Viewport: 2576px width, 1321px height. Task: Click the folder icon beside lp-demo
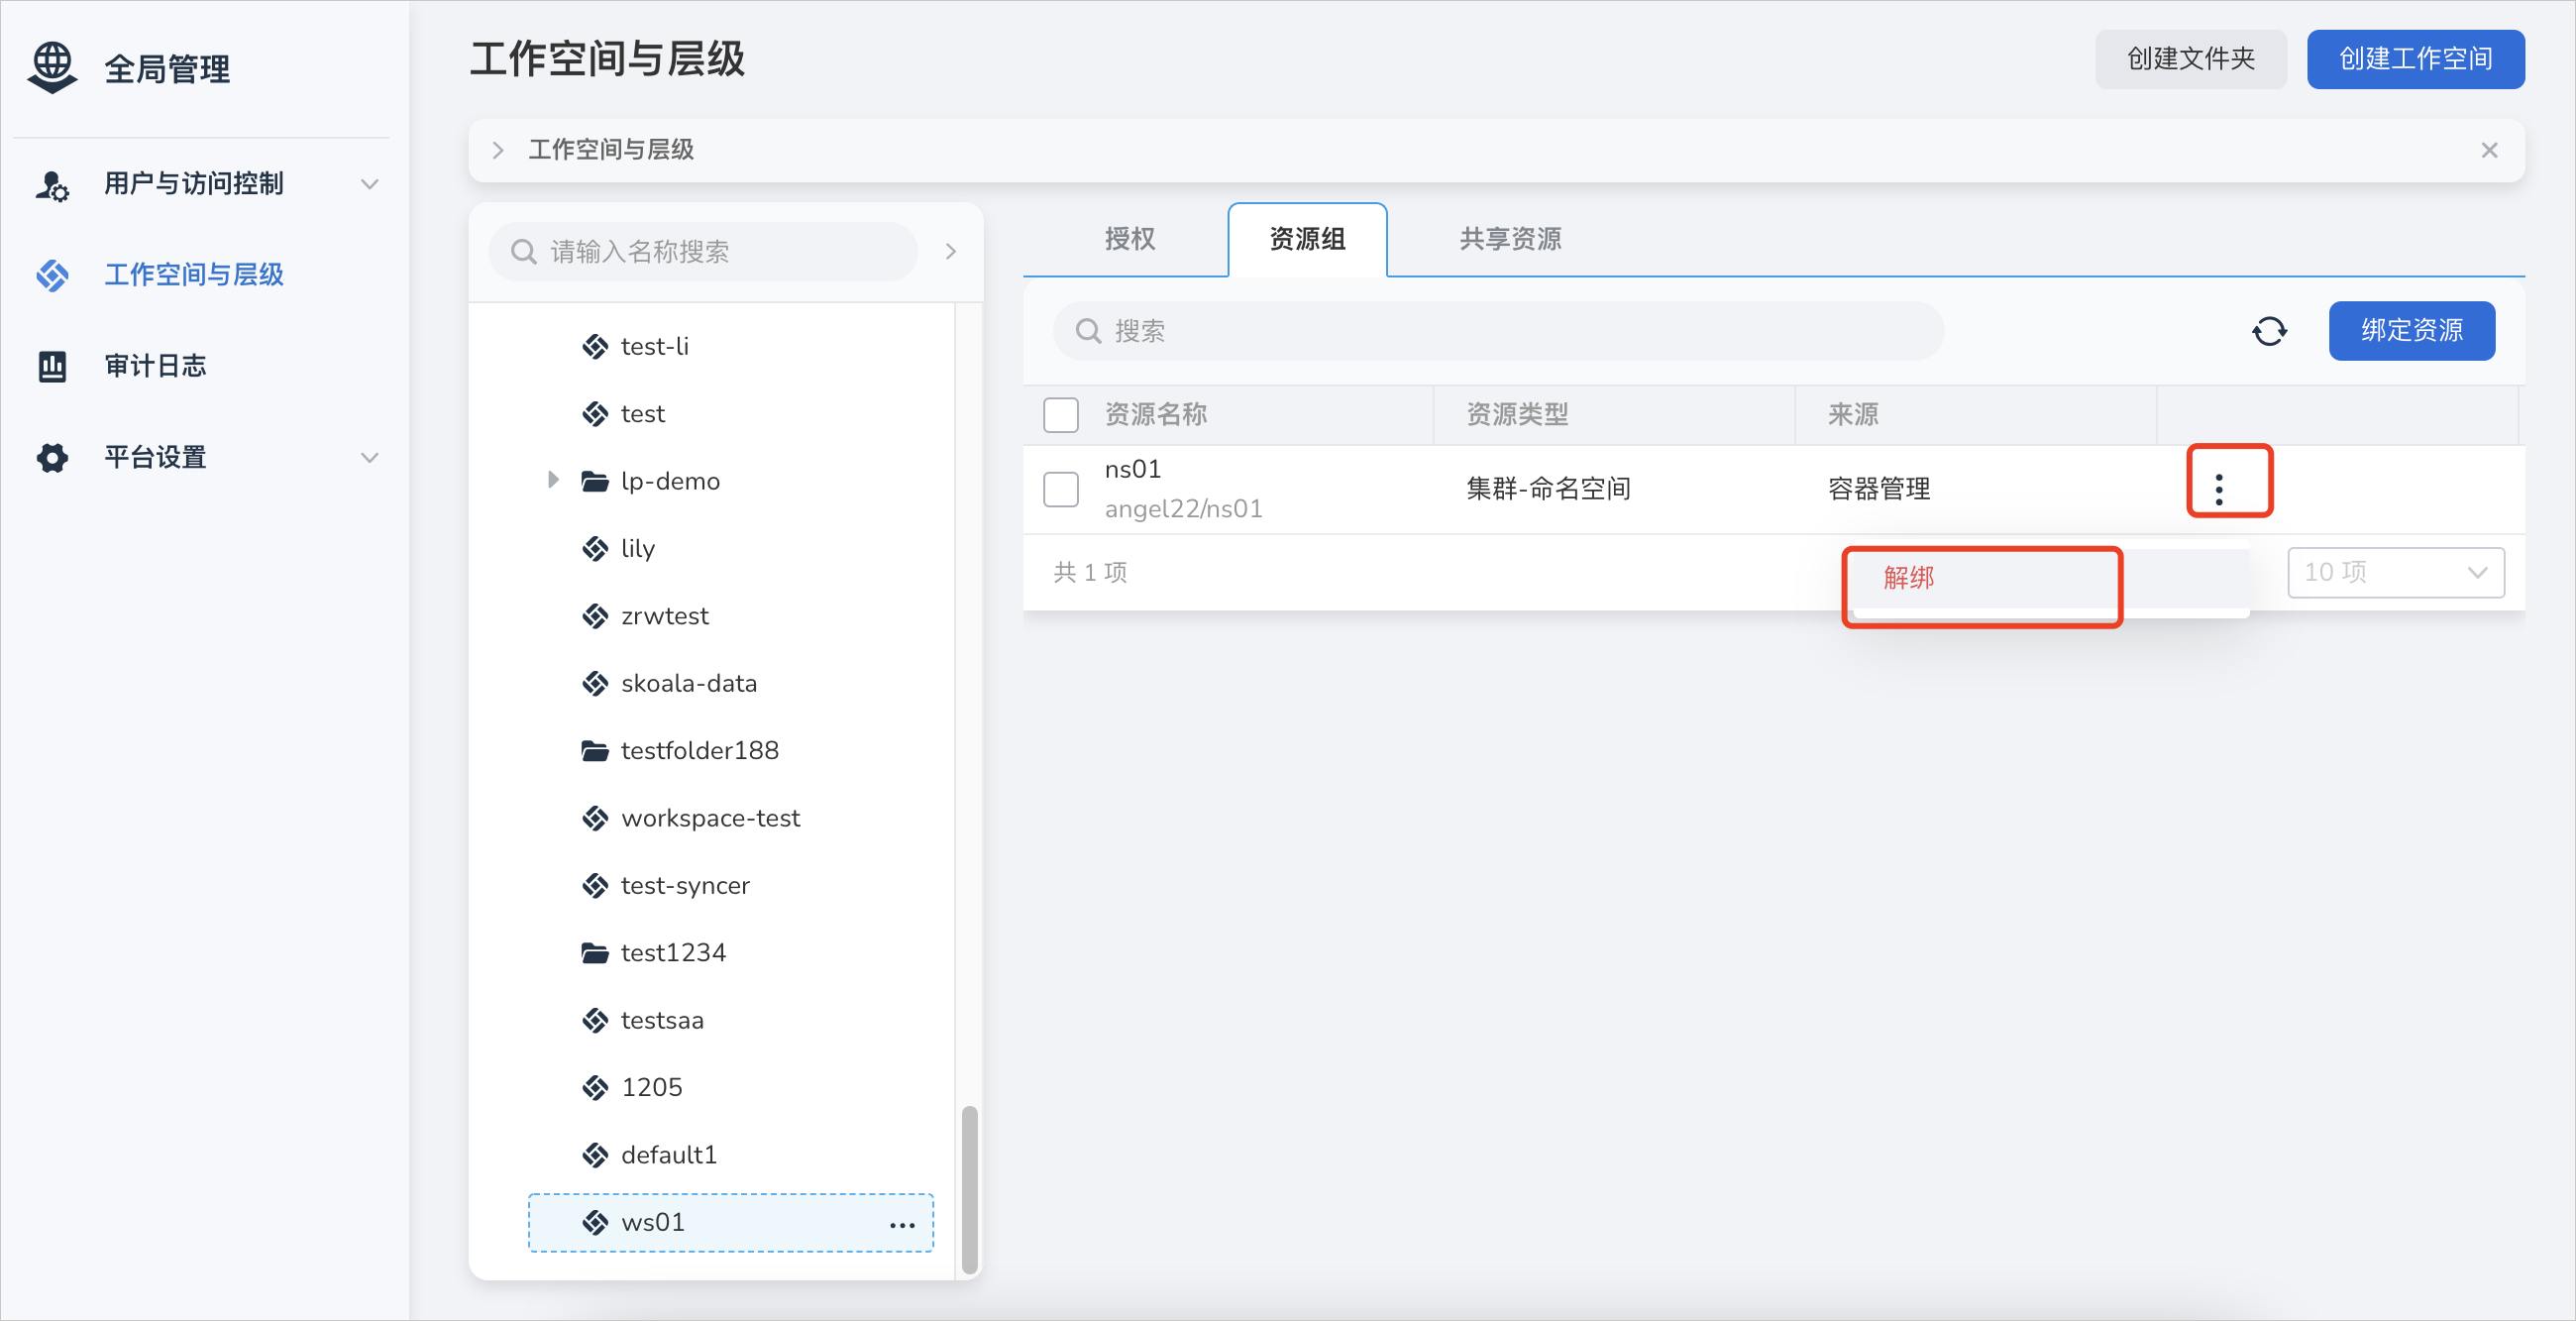pos(595,481)
